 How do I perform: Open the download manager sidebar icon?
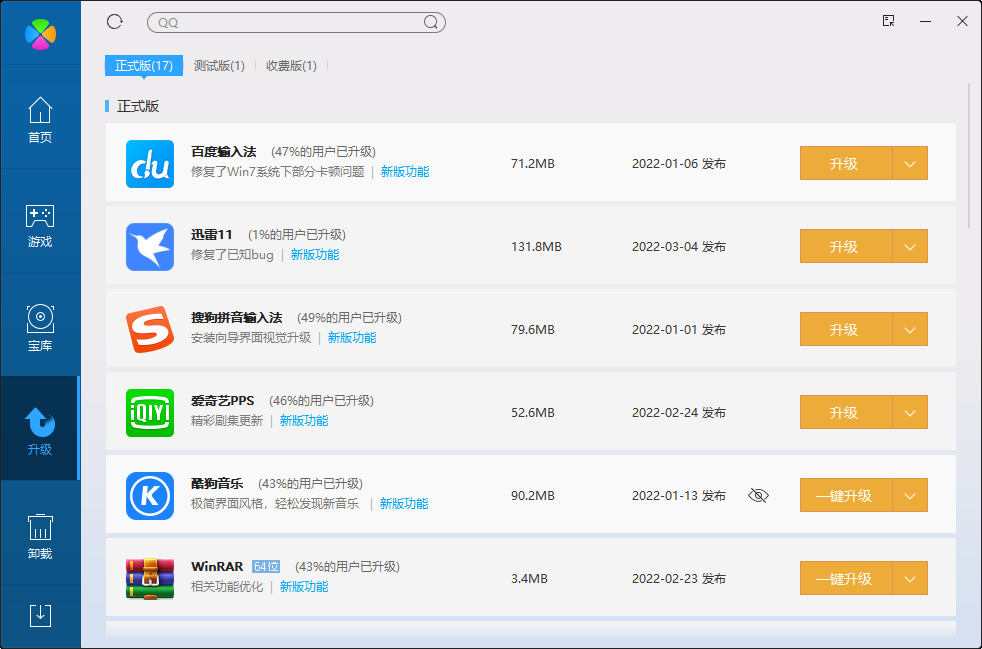[x=40, y=616]
